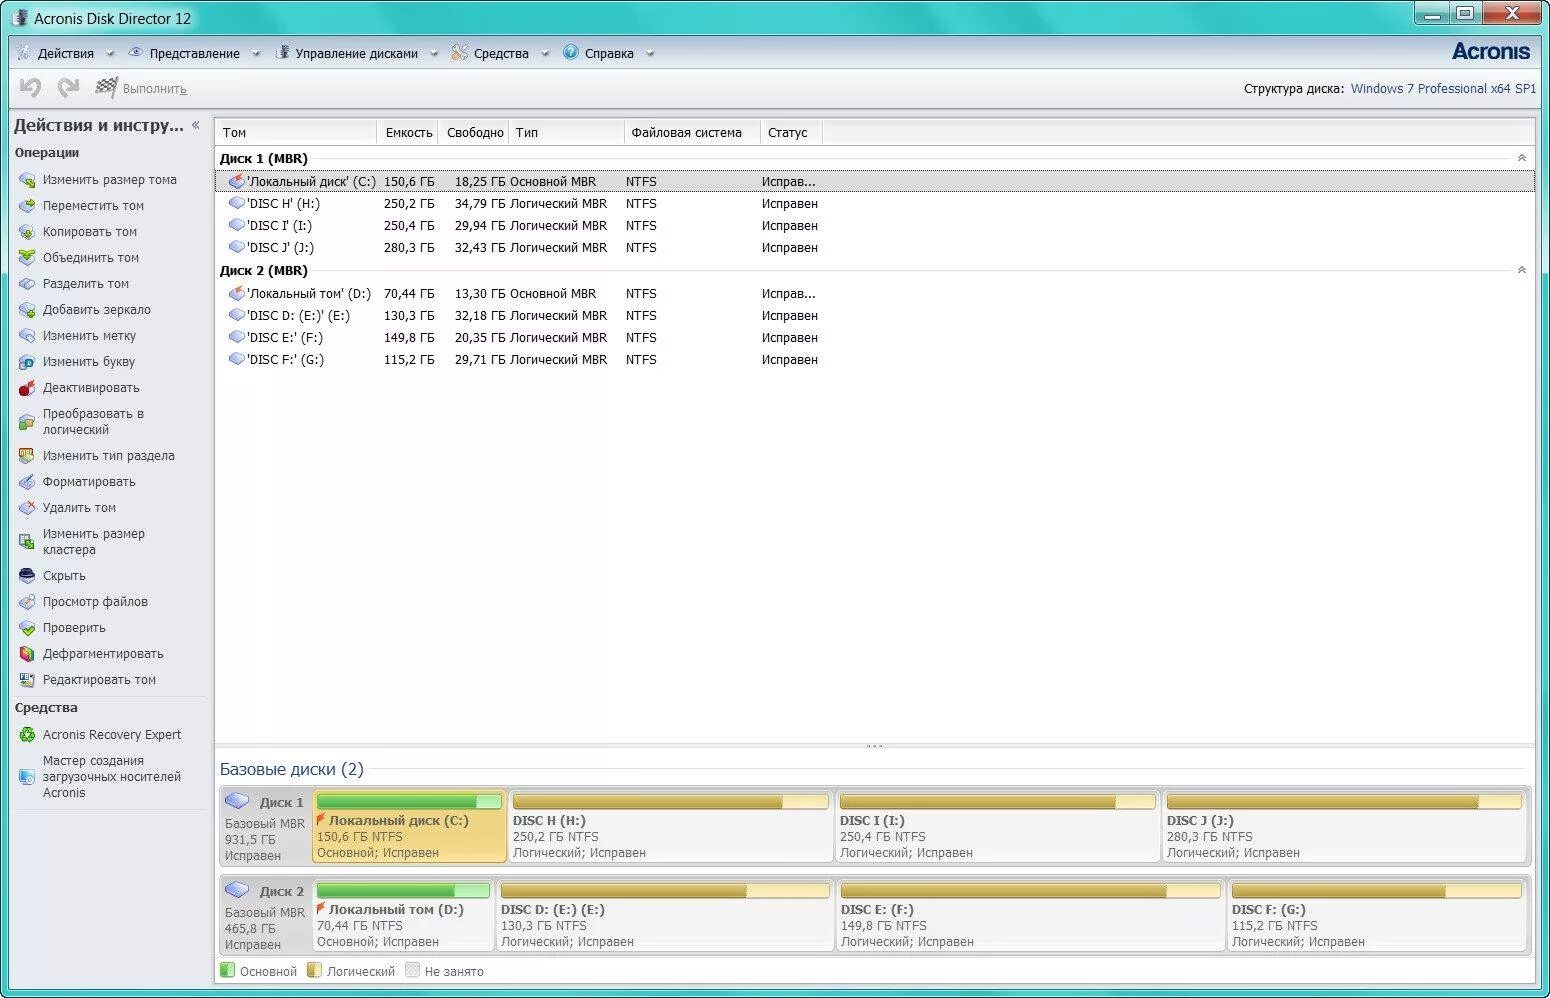
Task: Click the Undo arrow icon in toolbar
Action: pyautogui.click(x=30, y=88)
